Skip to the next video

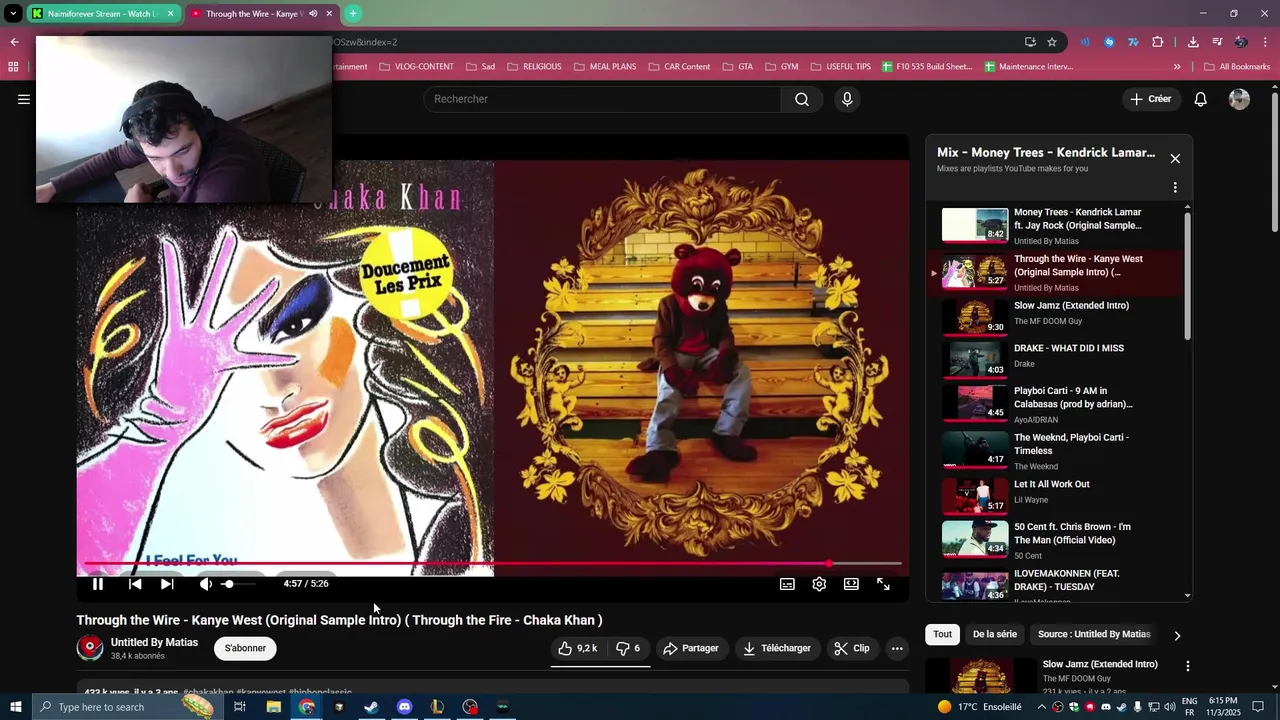tap(167, 584)
